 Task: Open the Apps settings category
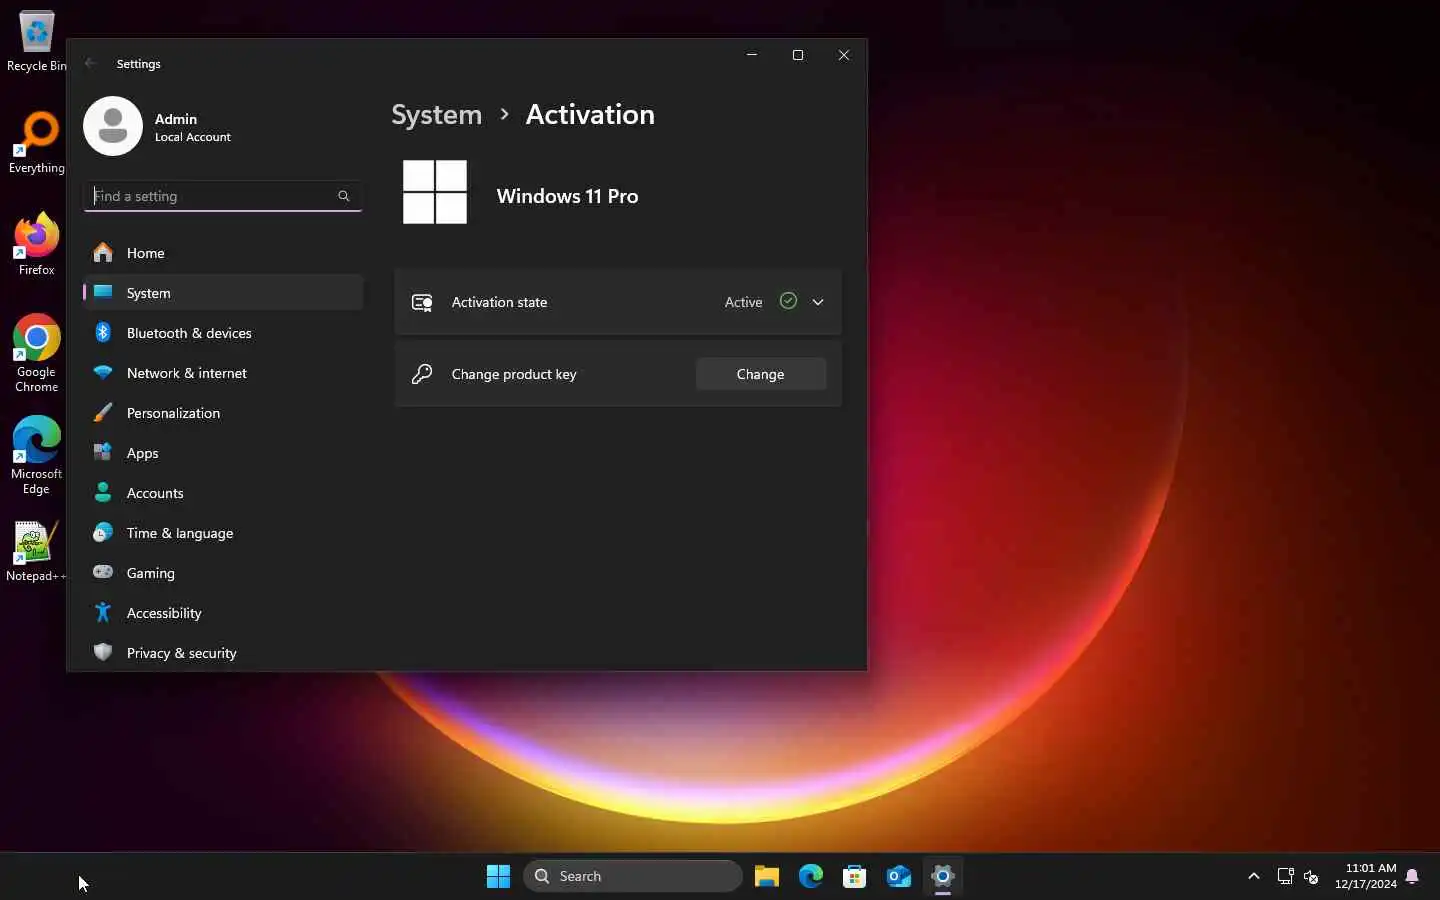click(223, 453)
